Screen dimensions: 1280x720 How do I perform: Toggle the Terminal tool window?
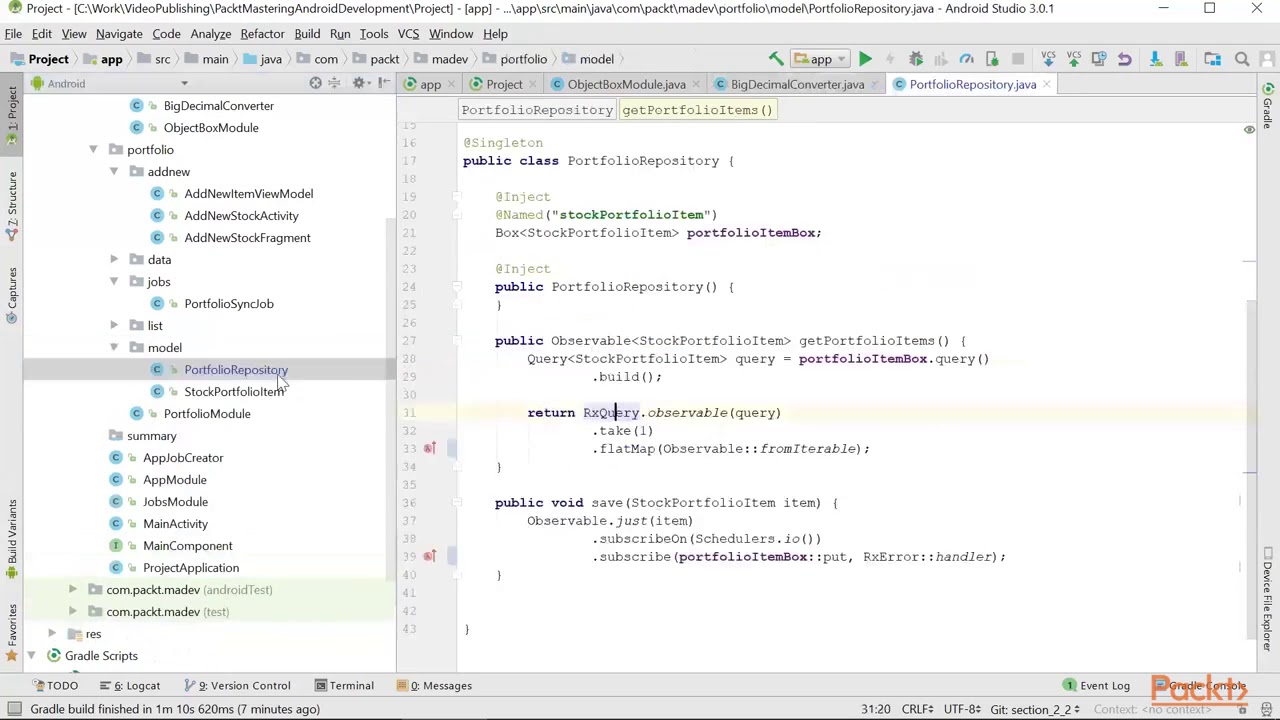tap(344, 685)
